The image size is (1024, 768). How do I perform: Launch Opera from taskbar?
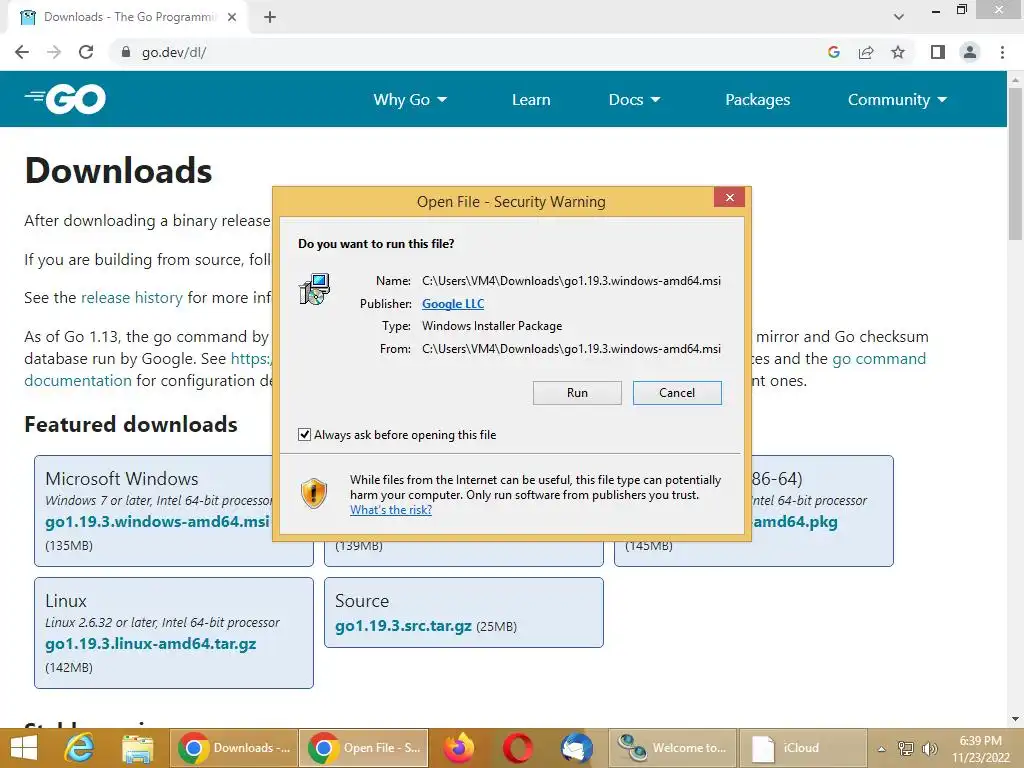pyautogui.click(x=518, y=748)
